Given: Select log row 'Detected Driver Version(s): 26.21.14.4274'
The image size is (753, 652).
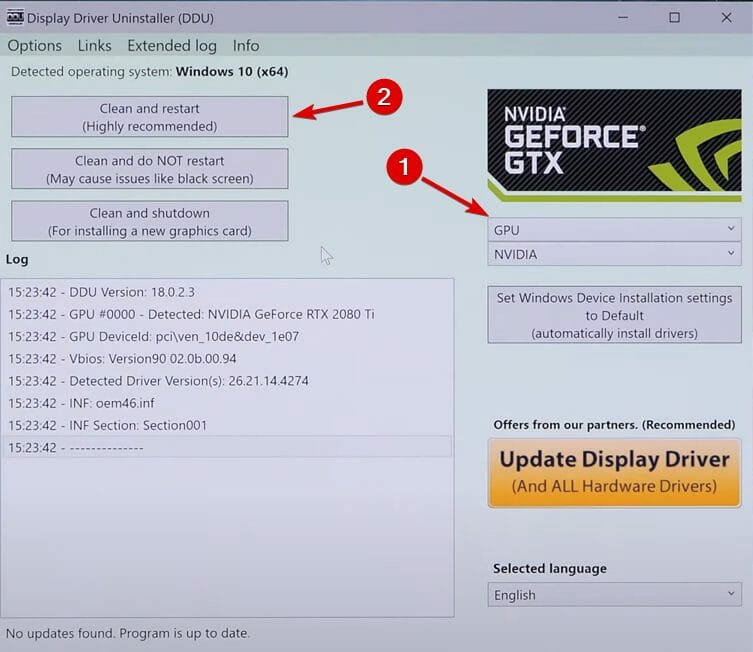Looking at the screenshot, I should [x=227, y=381].
